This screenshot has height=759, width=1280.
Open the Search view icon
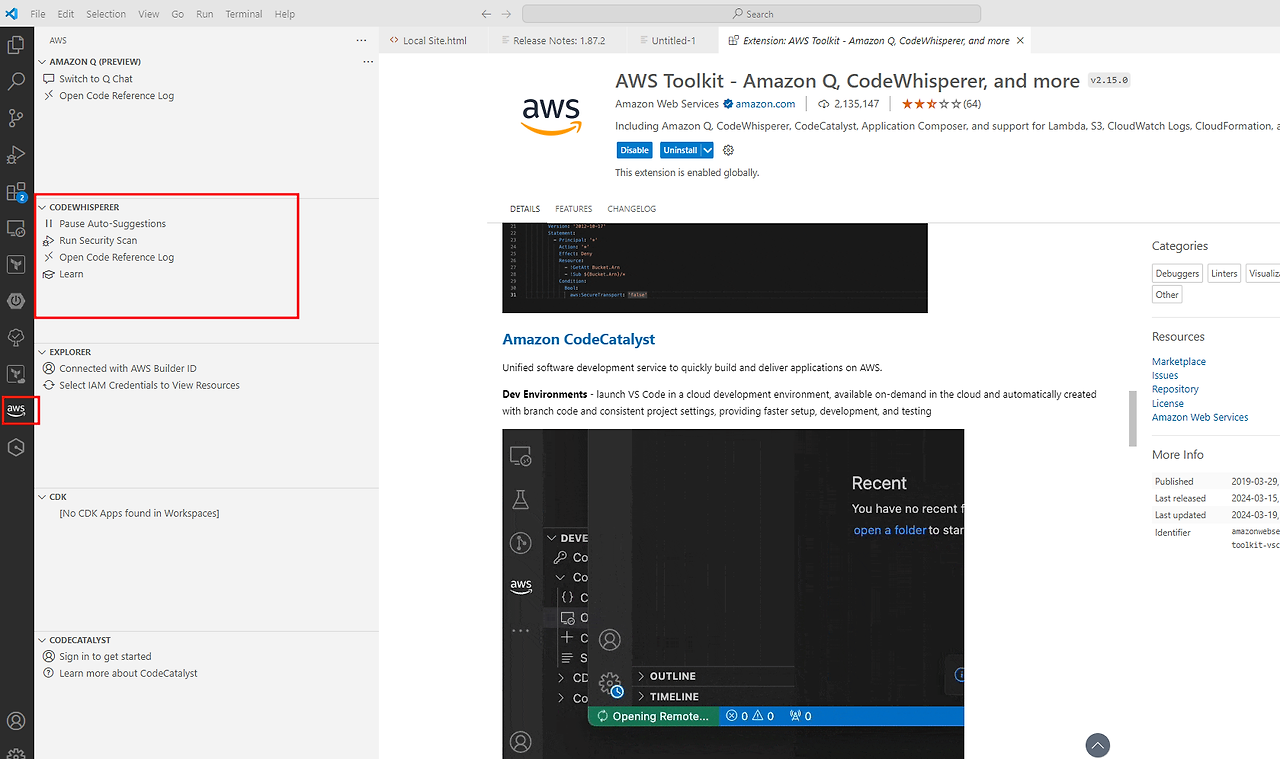[x=16, y=81]
